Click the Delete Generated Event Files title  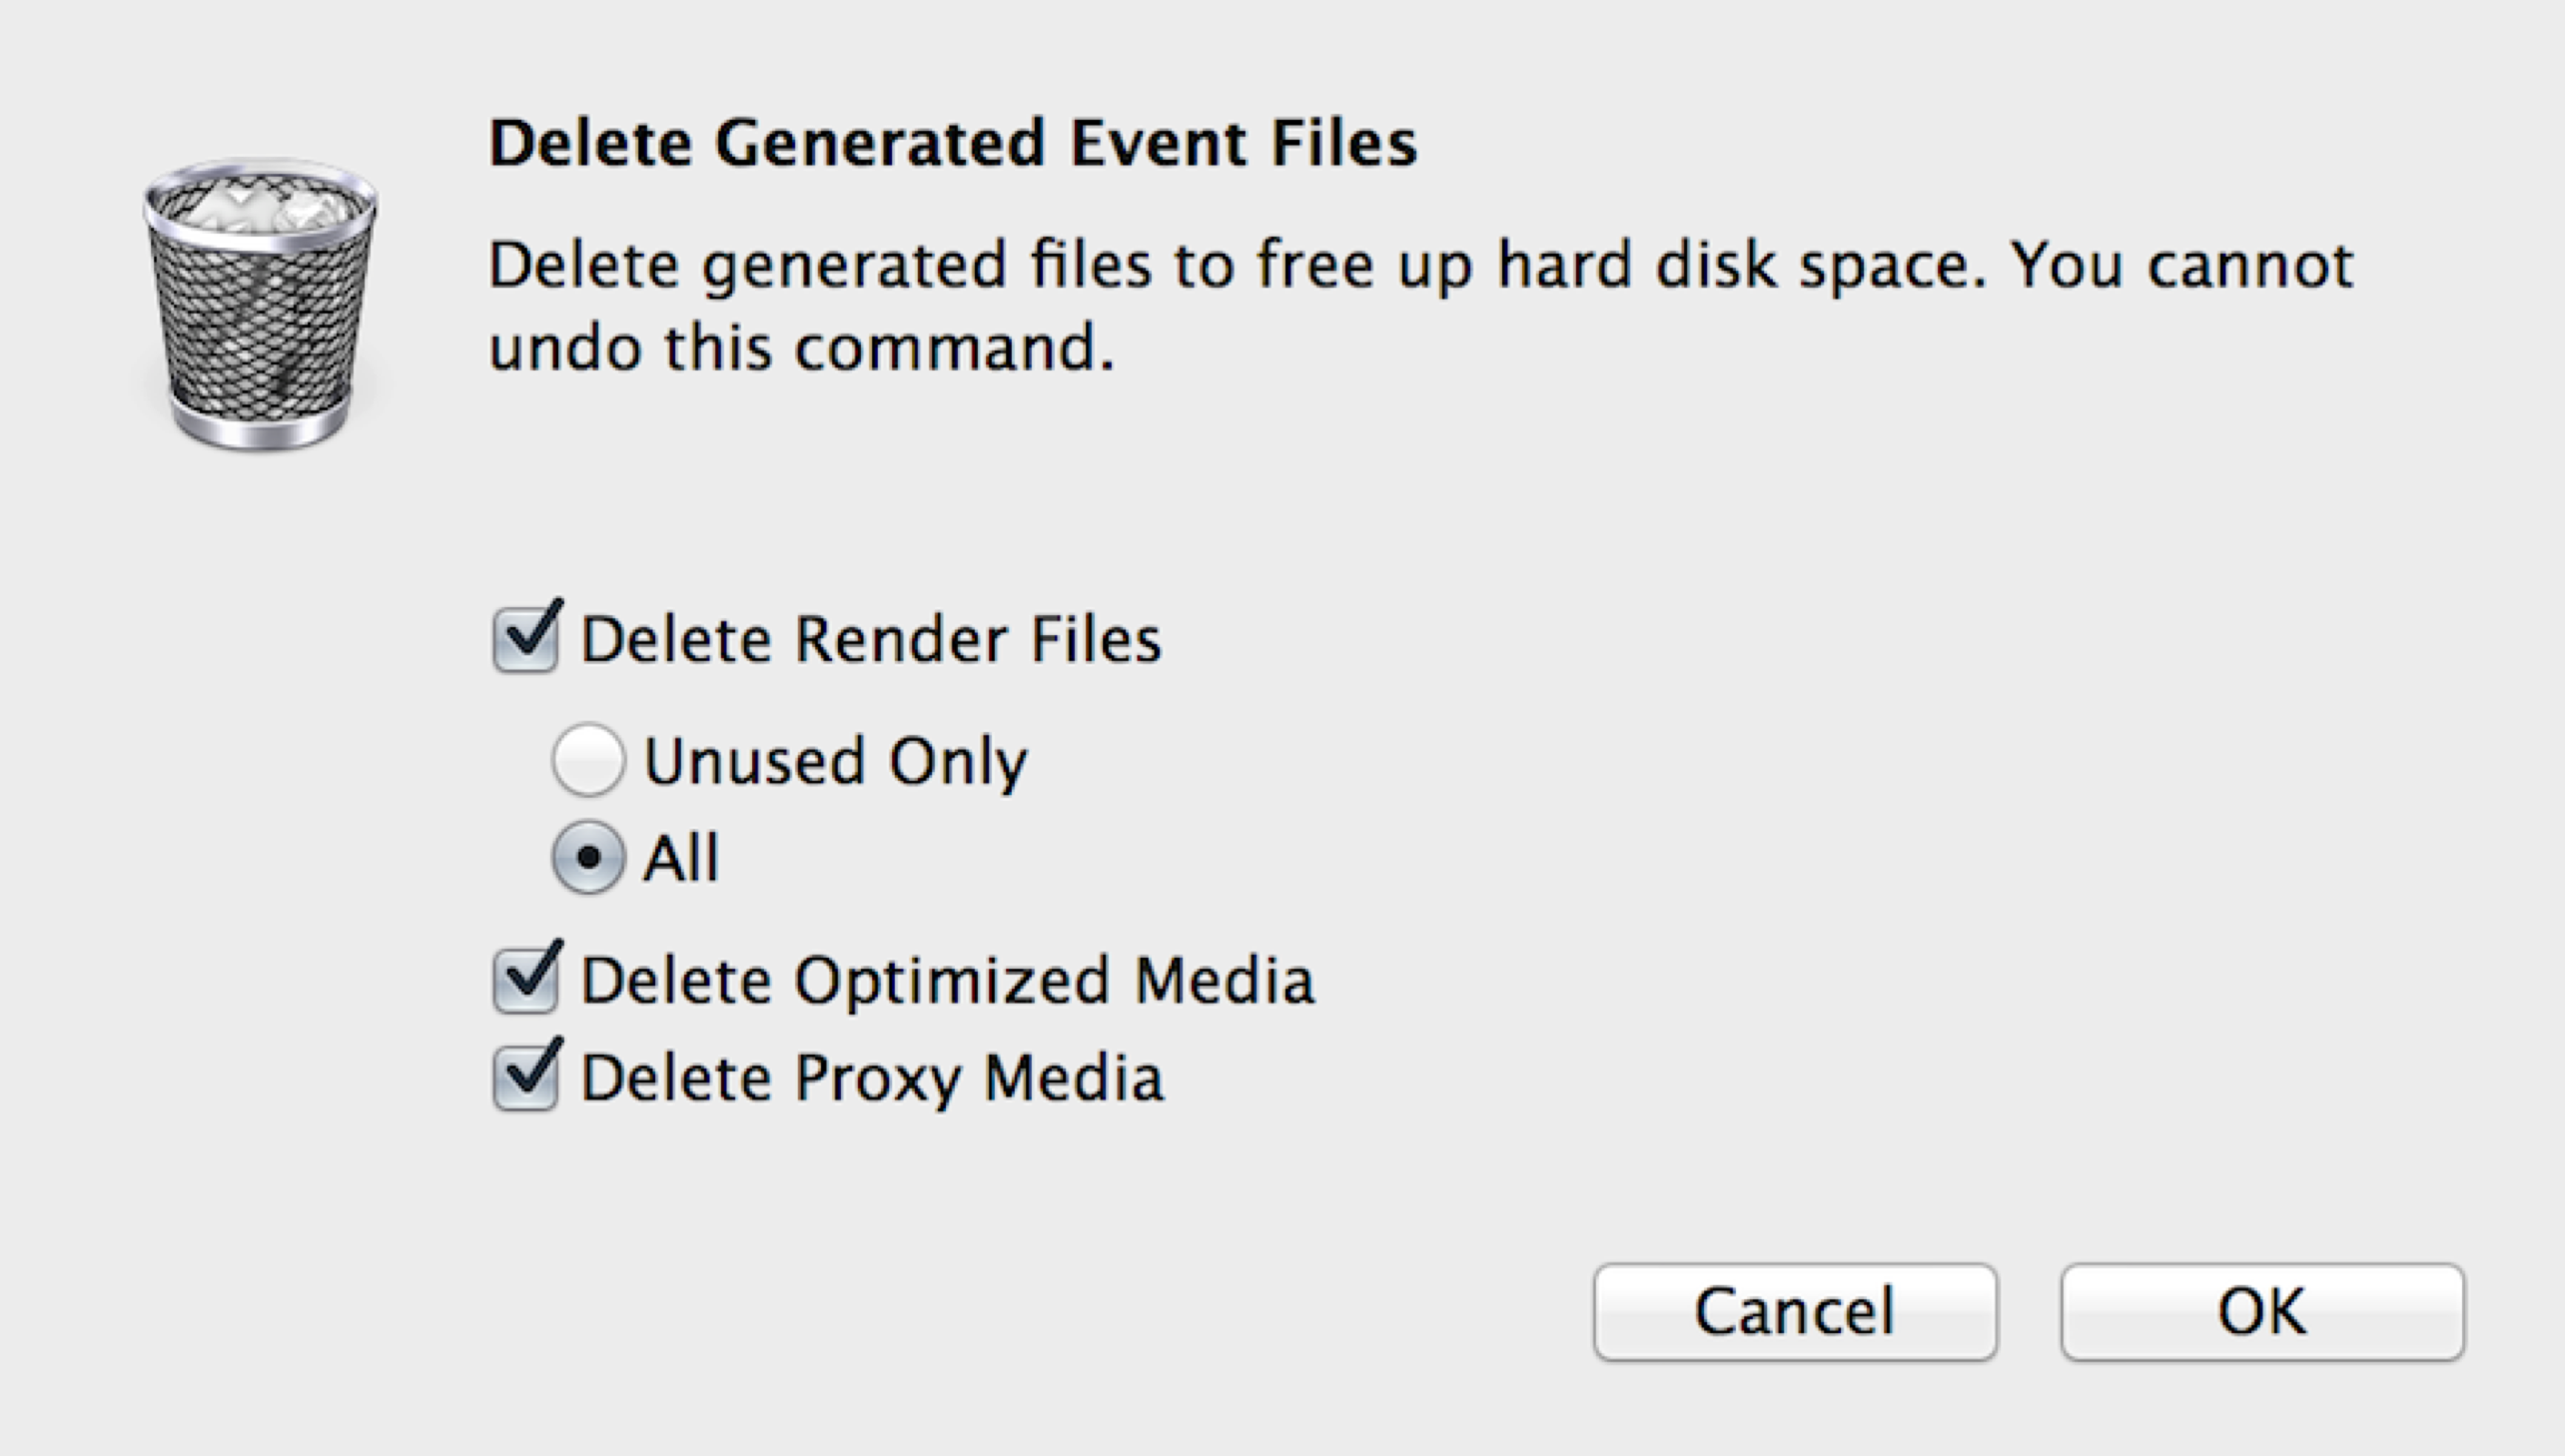pos(952,143)
